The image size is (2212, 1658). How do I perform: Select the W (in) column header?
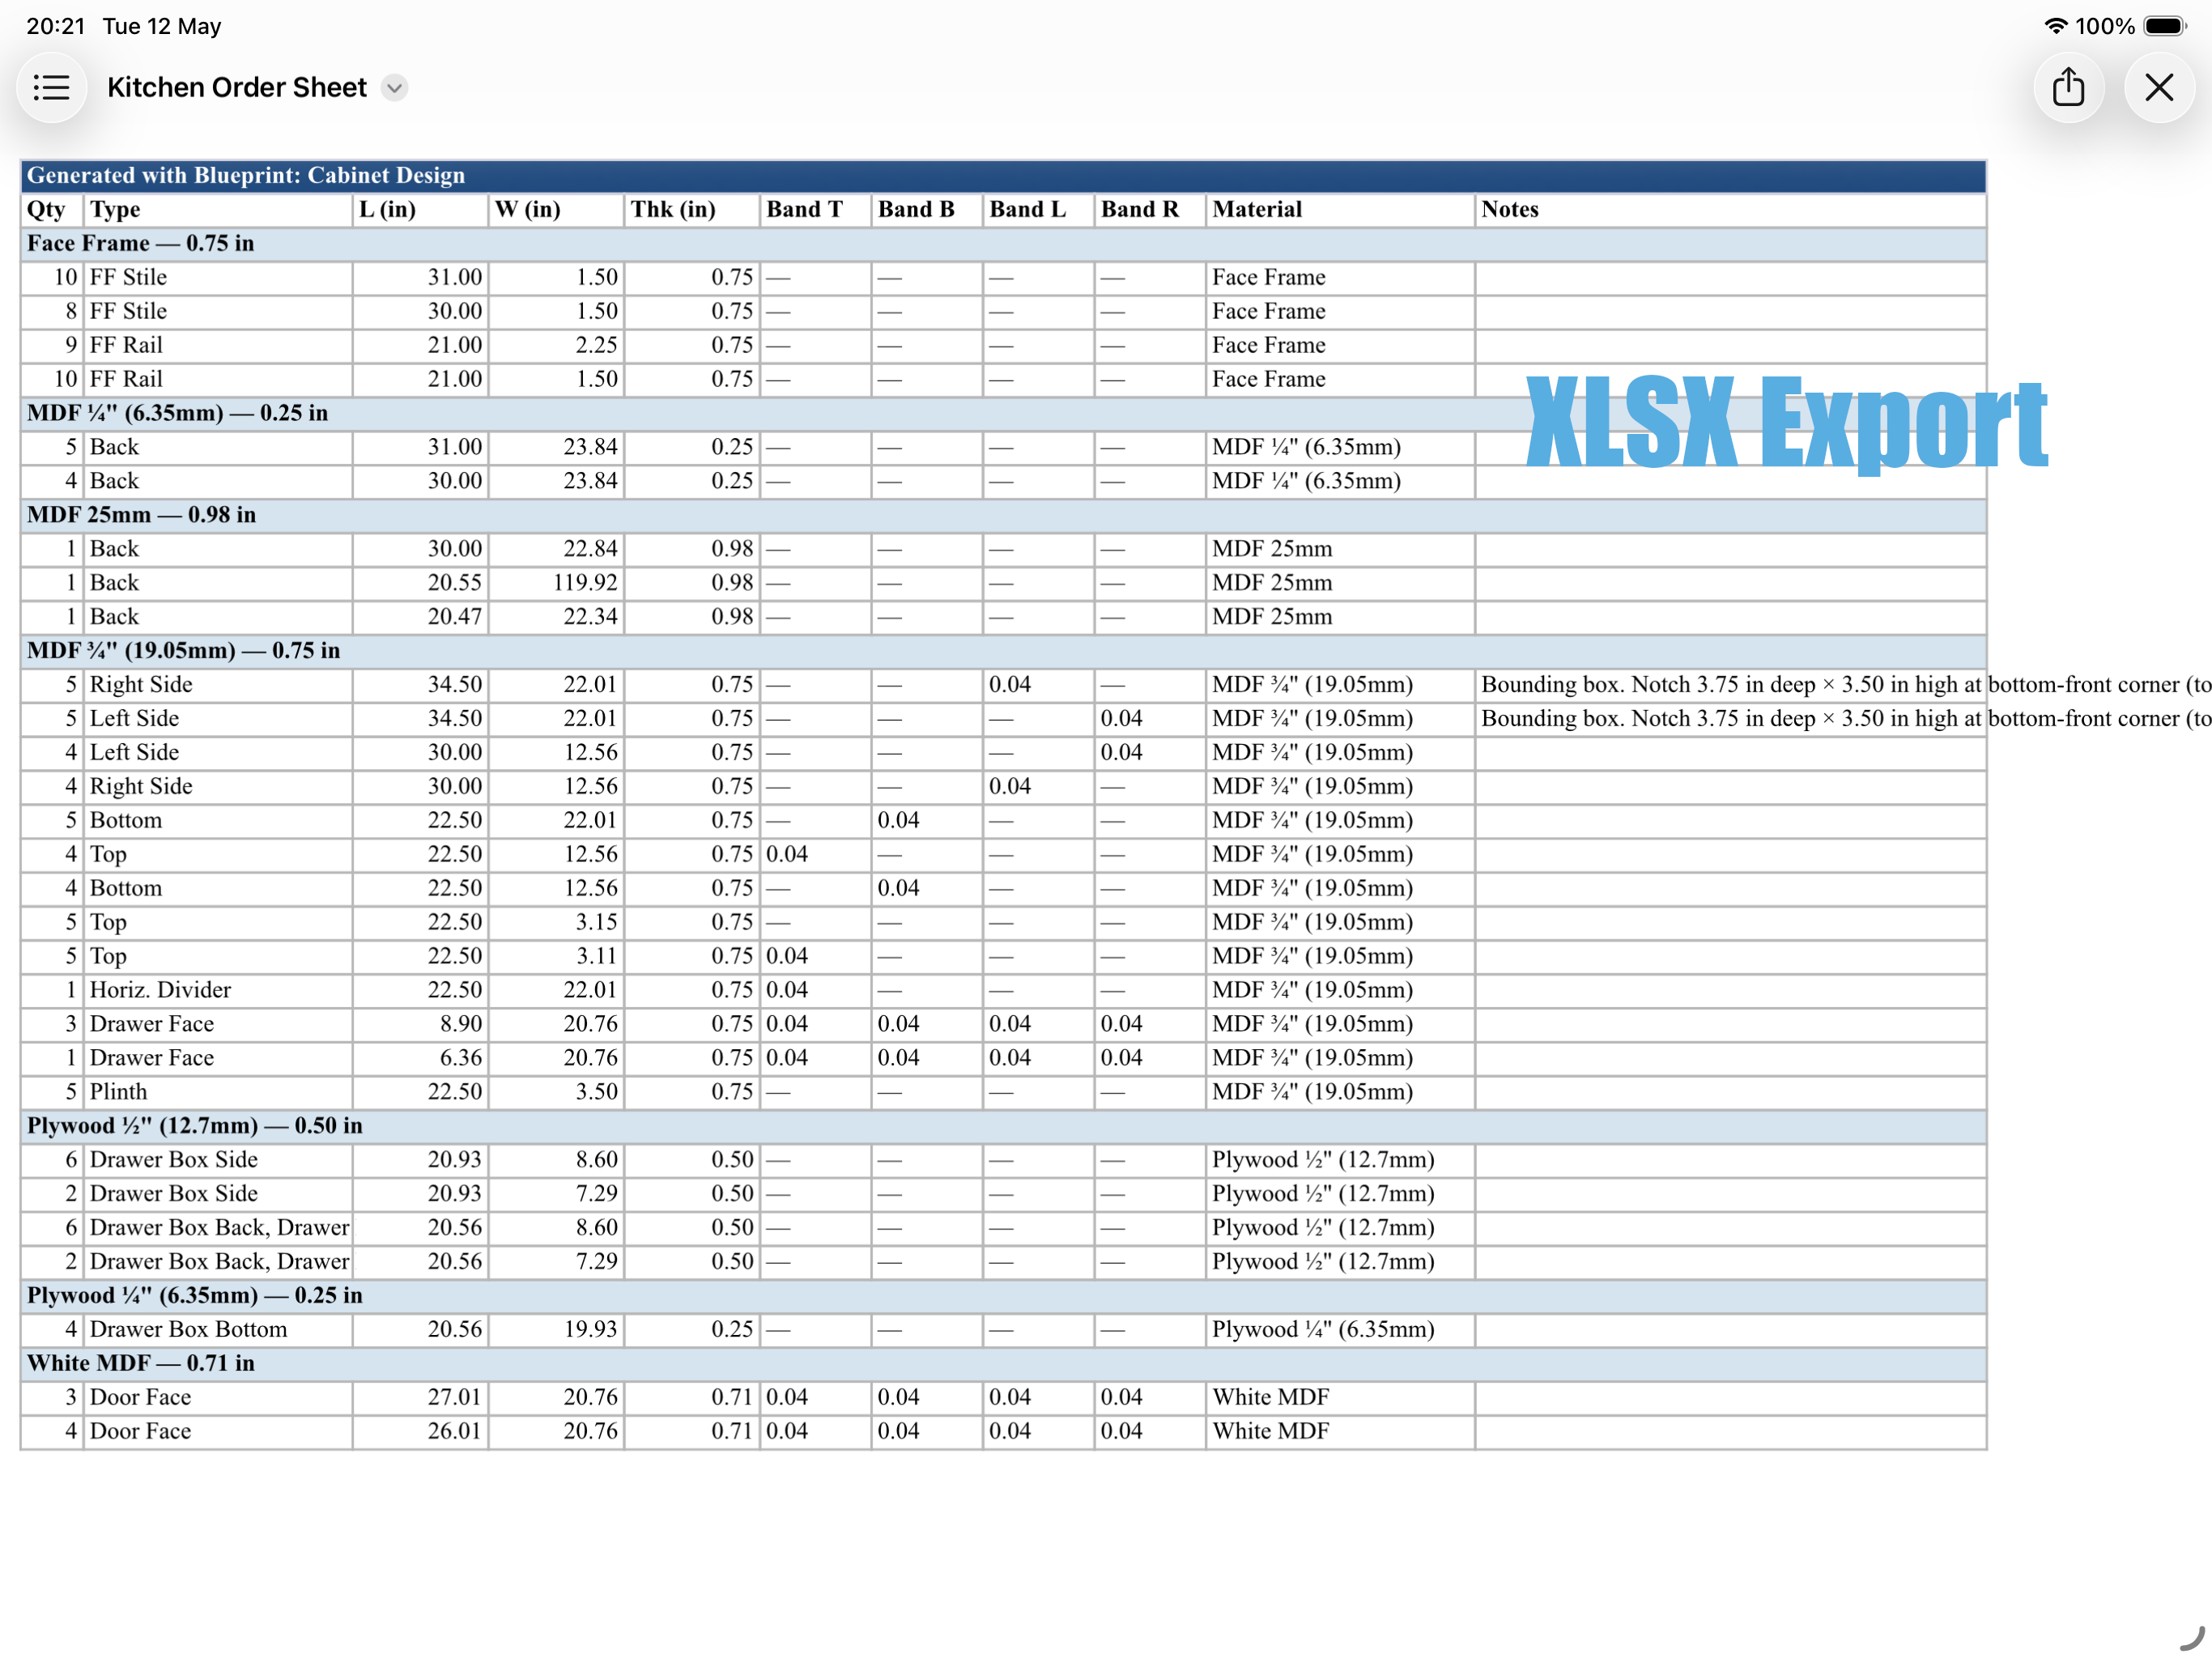click(556, 210)
